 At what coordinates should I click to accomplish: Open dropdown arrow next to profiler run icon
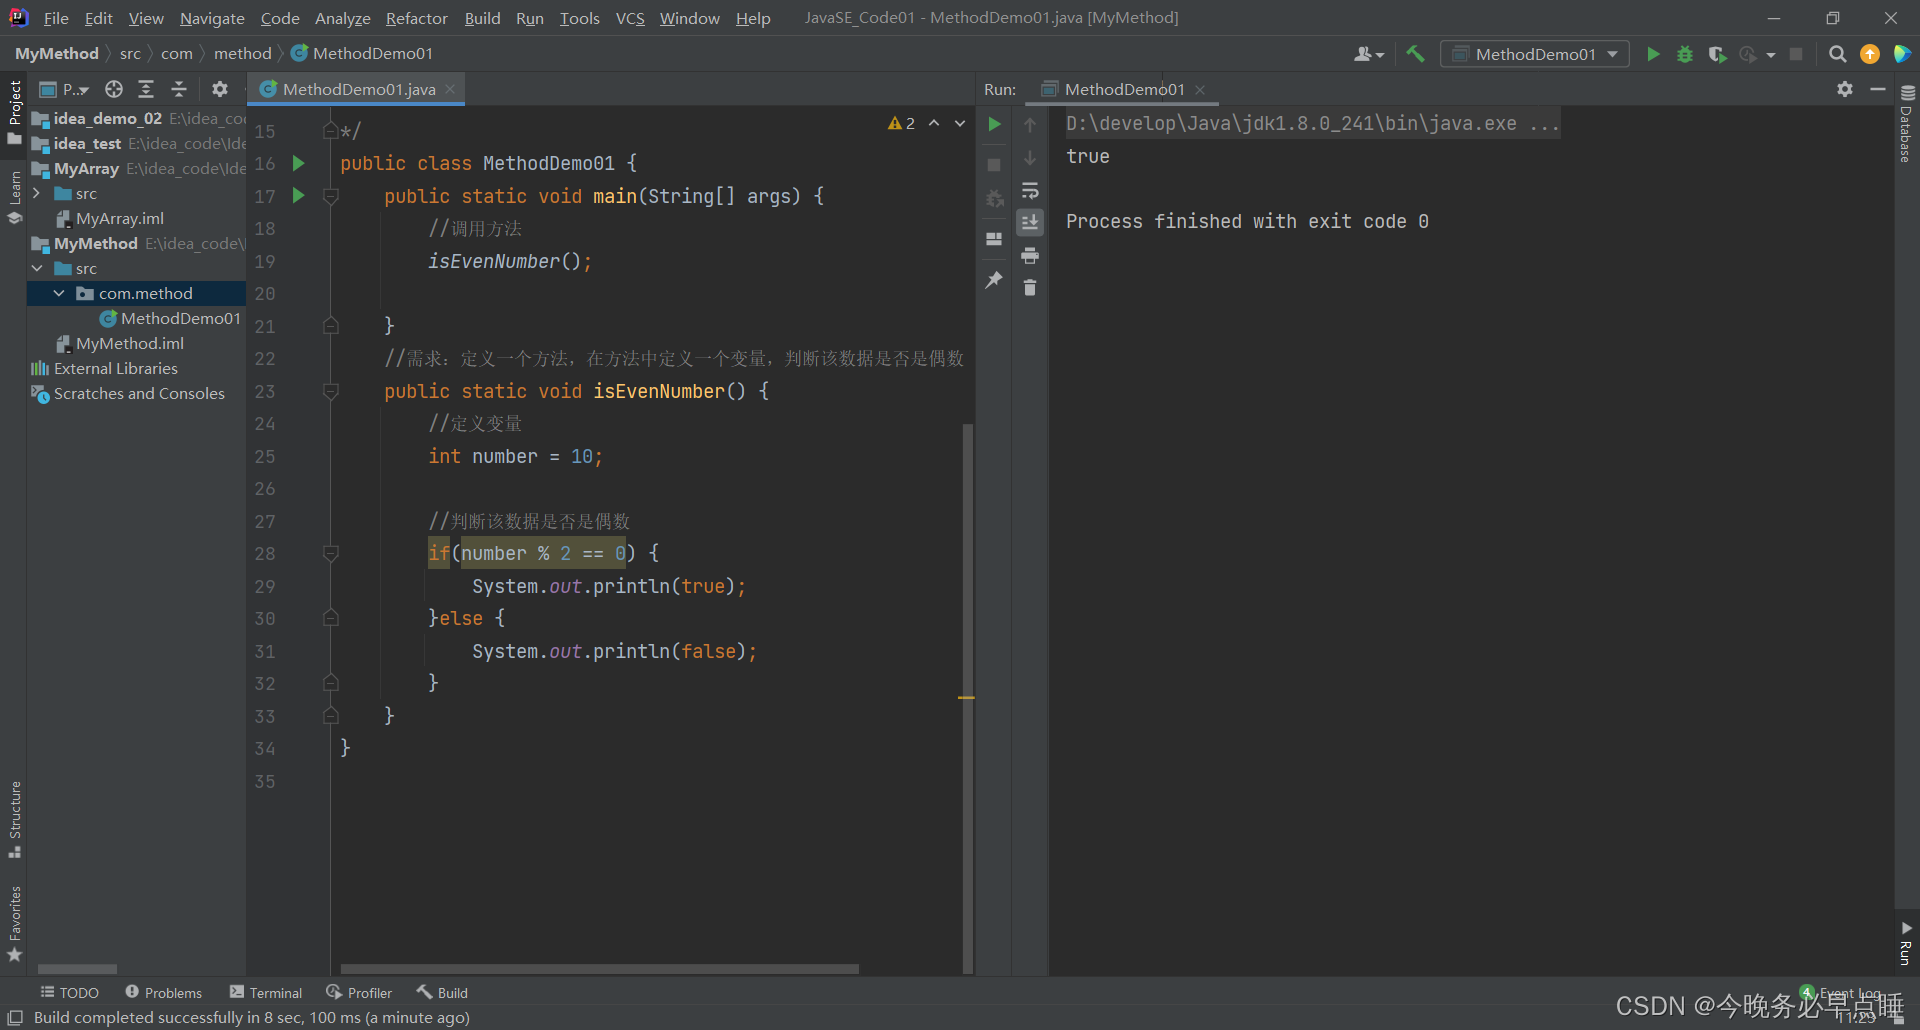(x=1771, y=55)
